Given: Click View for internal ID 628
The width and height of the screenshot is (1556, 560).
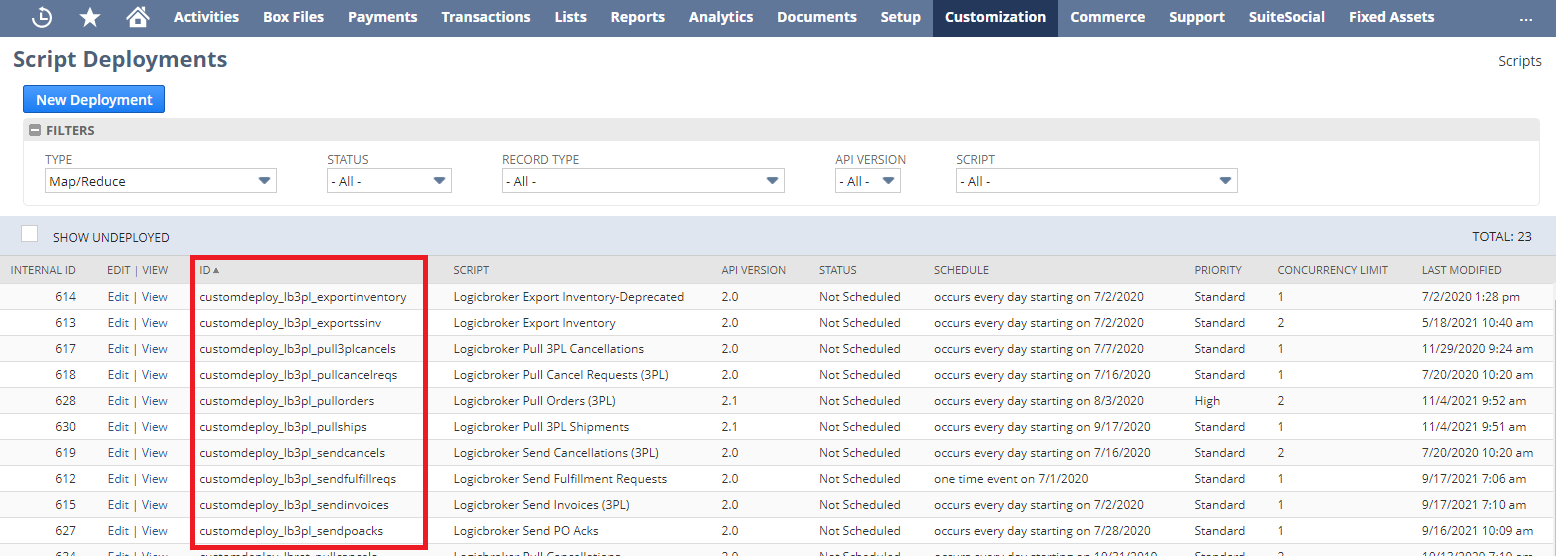Looking at the screenshot, I should 154,401.
